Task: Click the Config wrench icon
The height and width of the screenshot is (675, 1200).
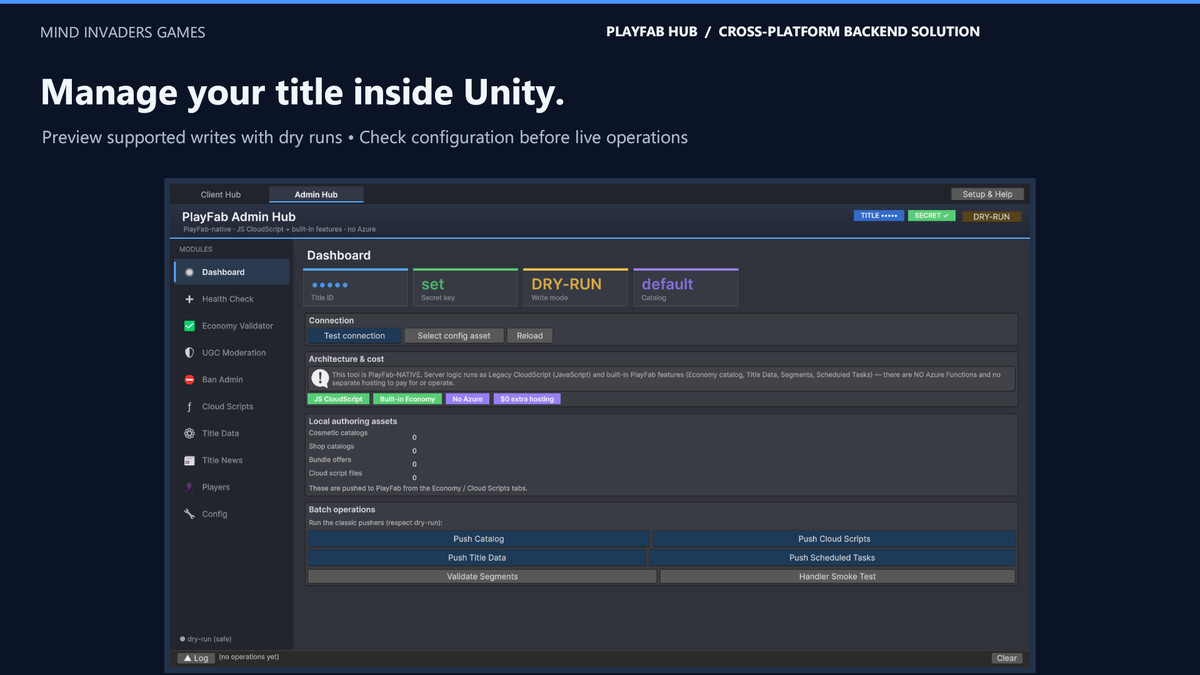Action: click(190, 514)
